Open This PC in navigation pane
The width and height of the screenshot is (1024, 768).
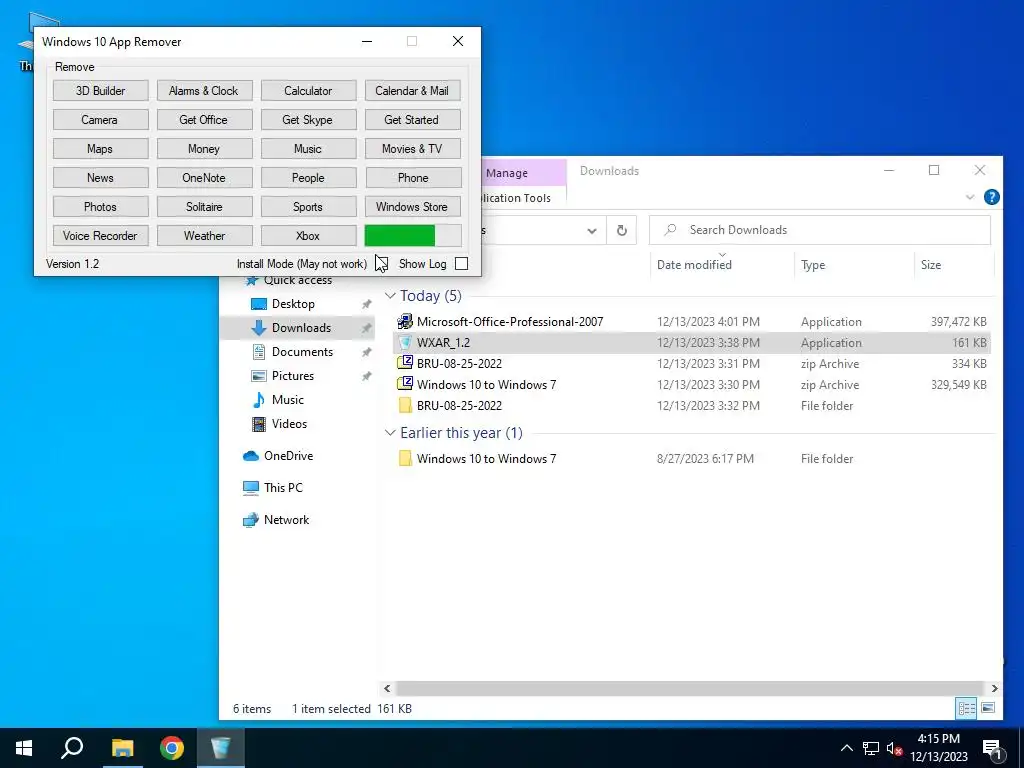283,488
